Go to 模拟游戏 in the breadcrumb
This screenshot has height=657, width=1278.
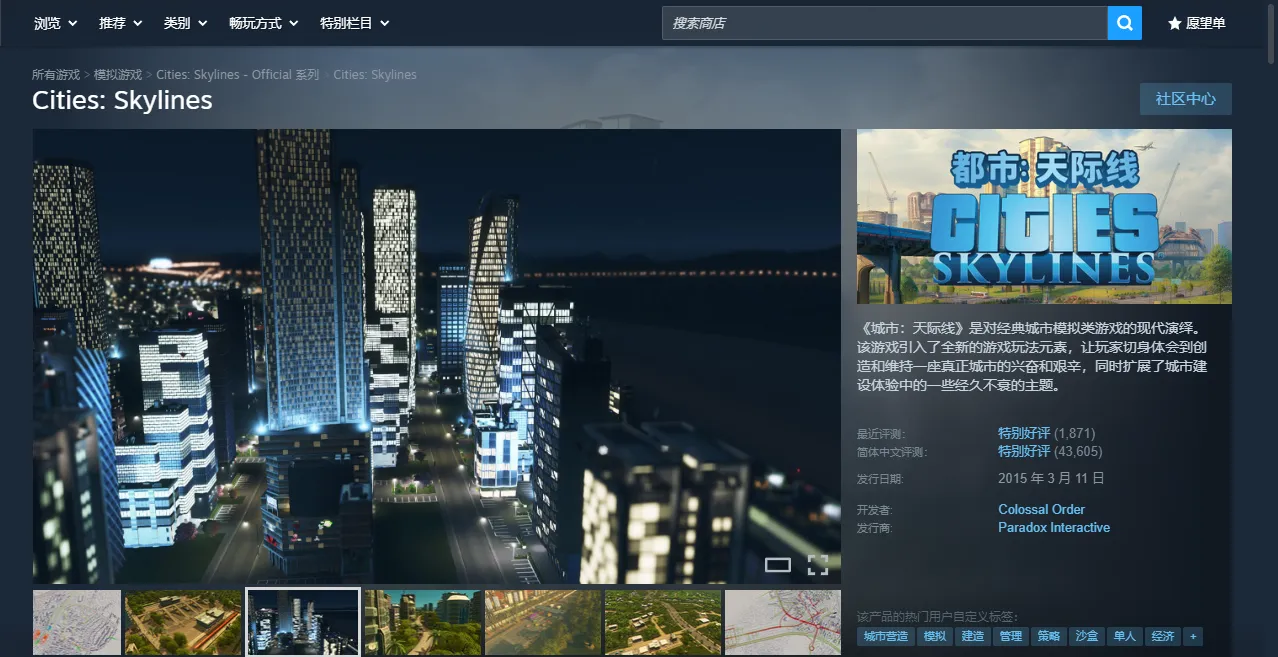pos(117,75)
